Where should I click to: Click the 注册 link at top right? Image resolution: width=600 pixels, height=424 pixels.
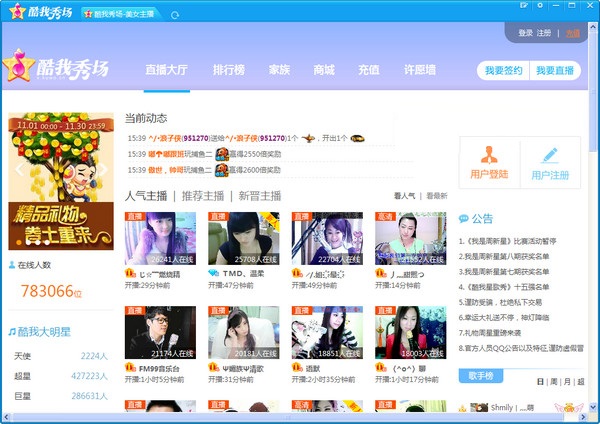pyautogui.click(x=544, y=33)
